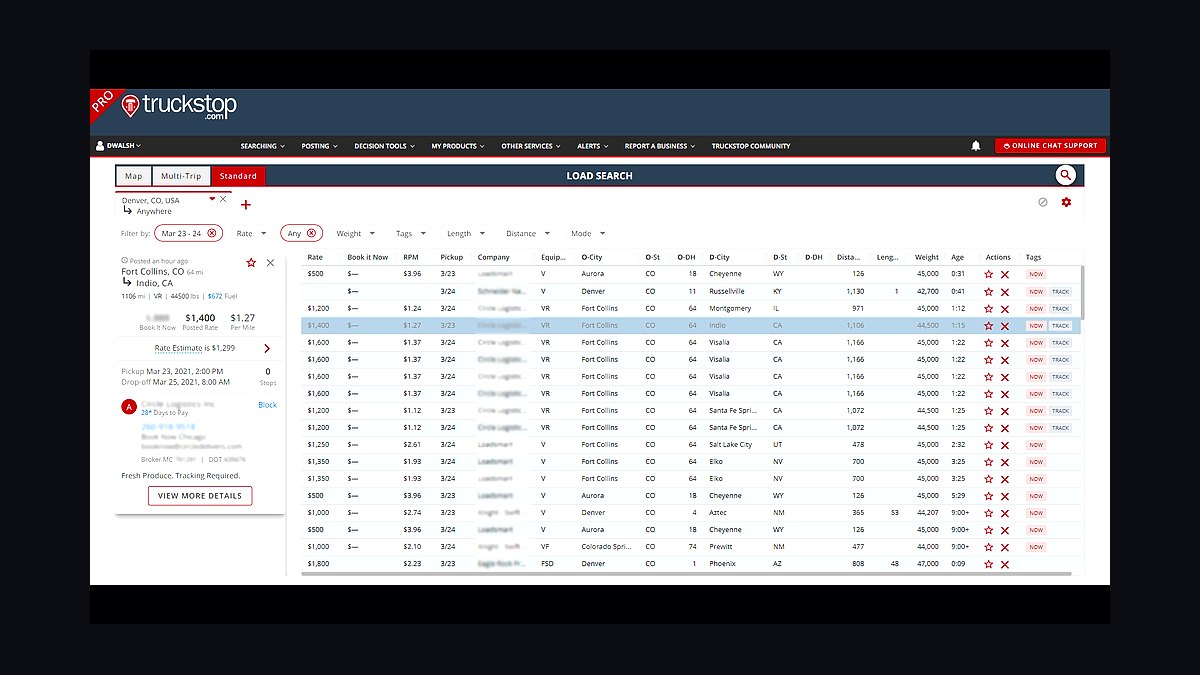
Task: Hide the Phoenix AZ load with red X
Action: pos(1005,563)
